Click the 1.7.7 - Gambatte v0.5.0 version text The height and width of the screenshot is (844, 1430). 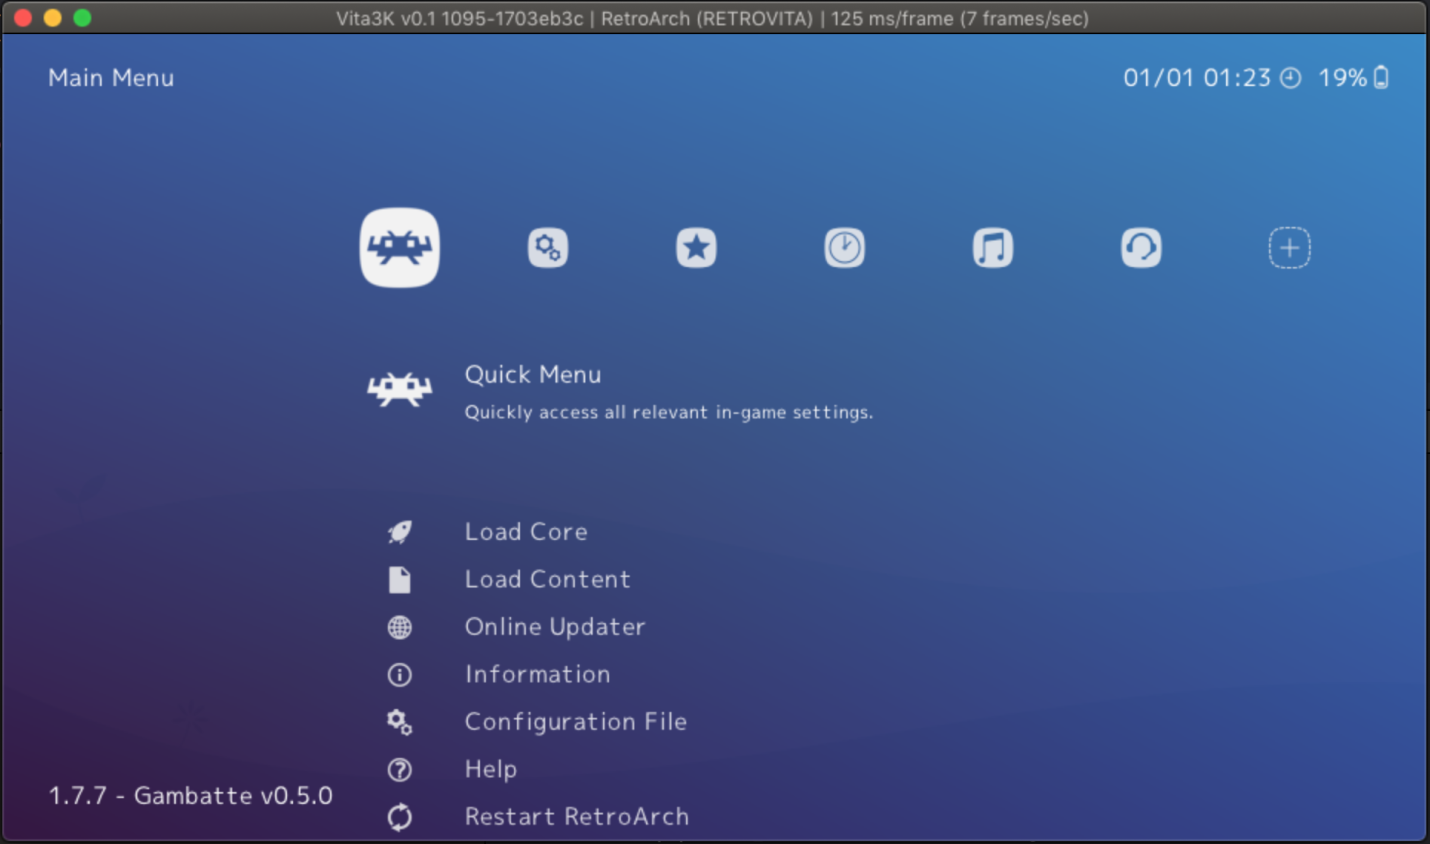tap(191, 796)
